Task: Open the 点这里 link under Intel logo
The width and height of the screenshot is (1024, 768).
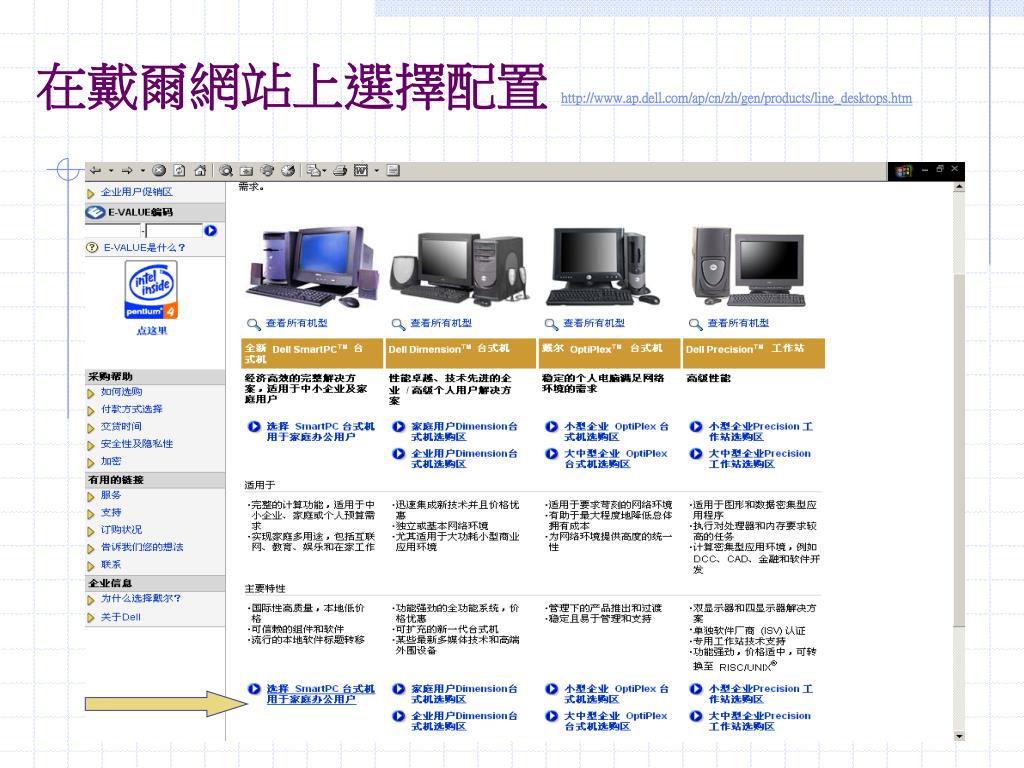Action: [x=152, y=330]
